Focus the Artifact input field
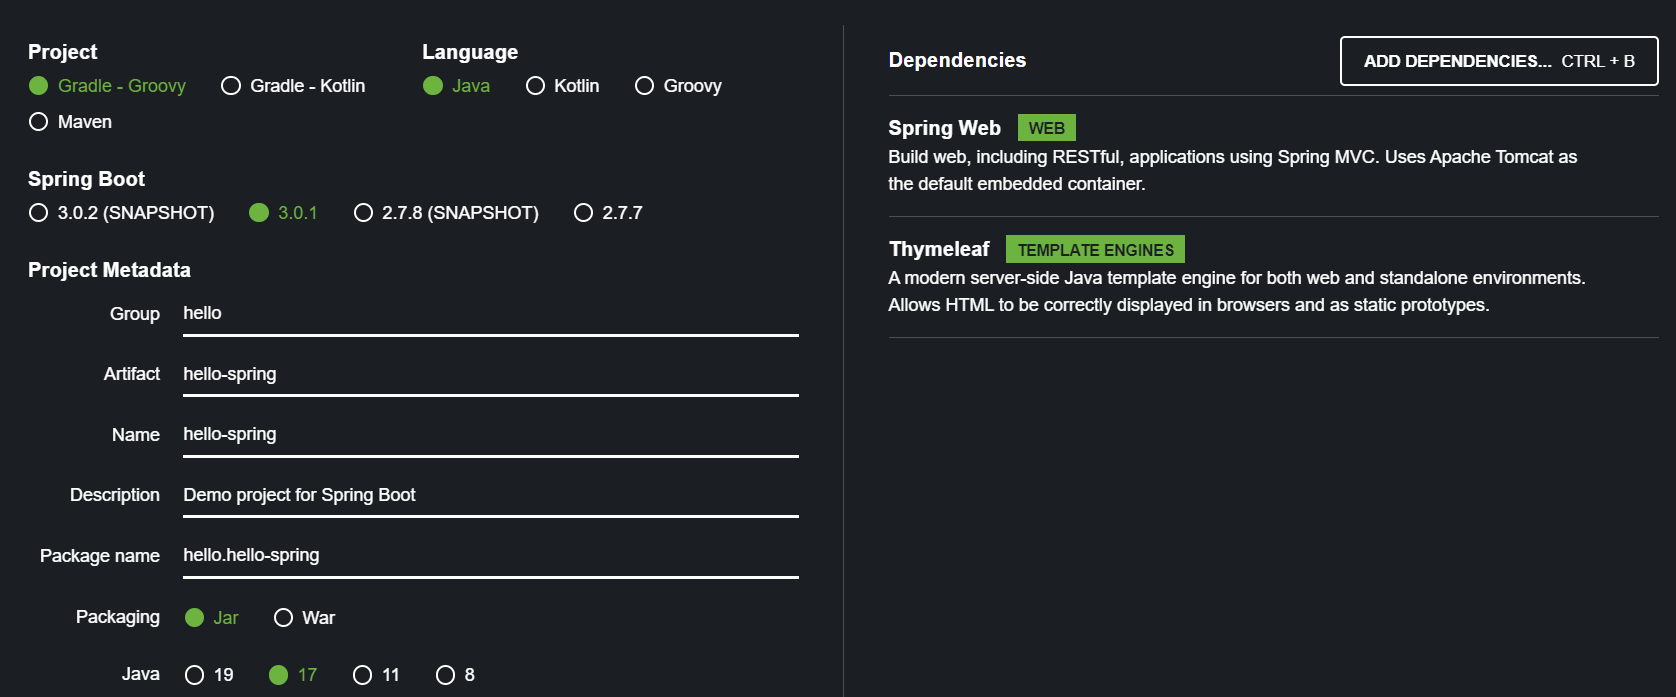The image size is (1676, 697). [x=490, y=374]
